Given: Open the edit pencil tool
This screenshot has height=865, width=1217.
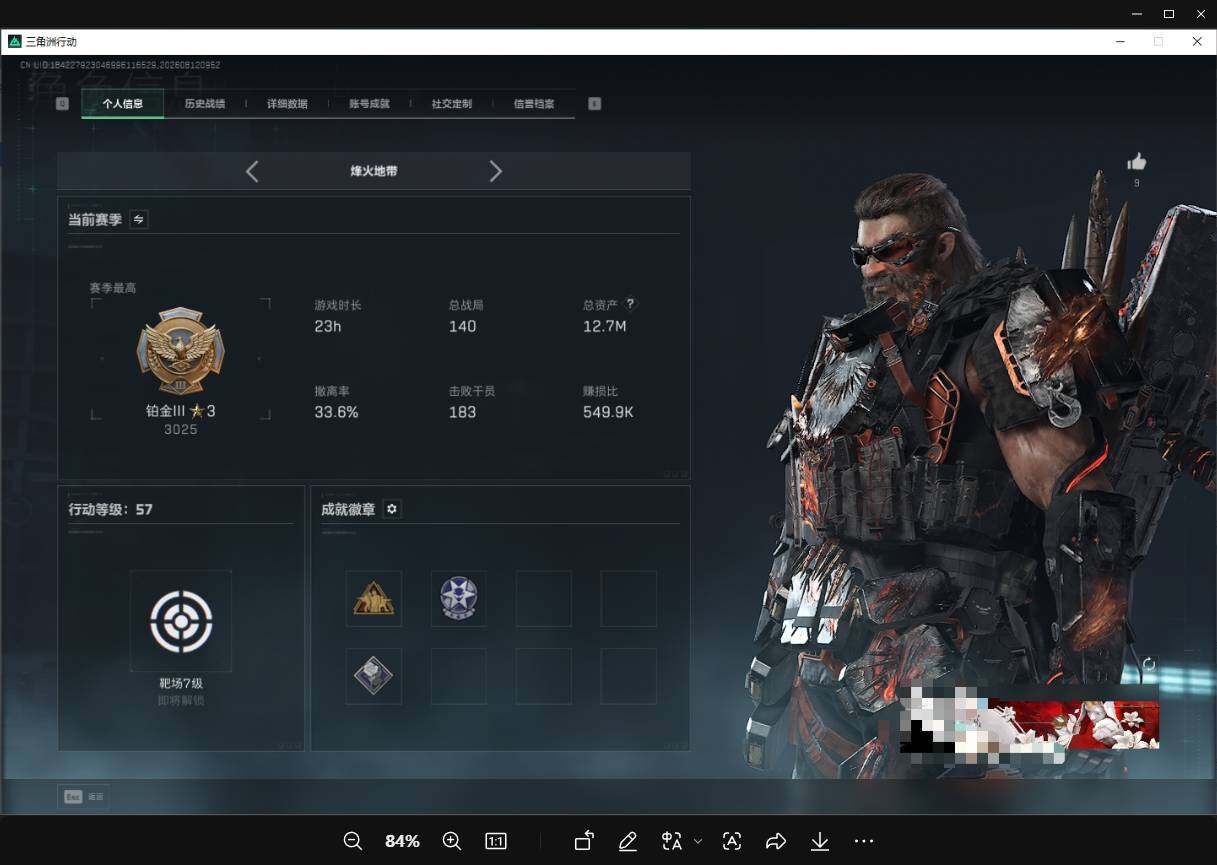Looking at the screenshot, I should pos(628,841).
